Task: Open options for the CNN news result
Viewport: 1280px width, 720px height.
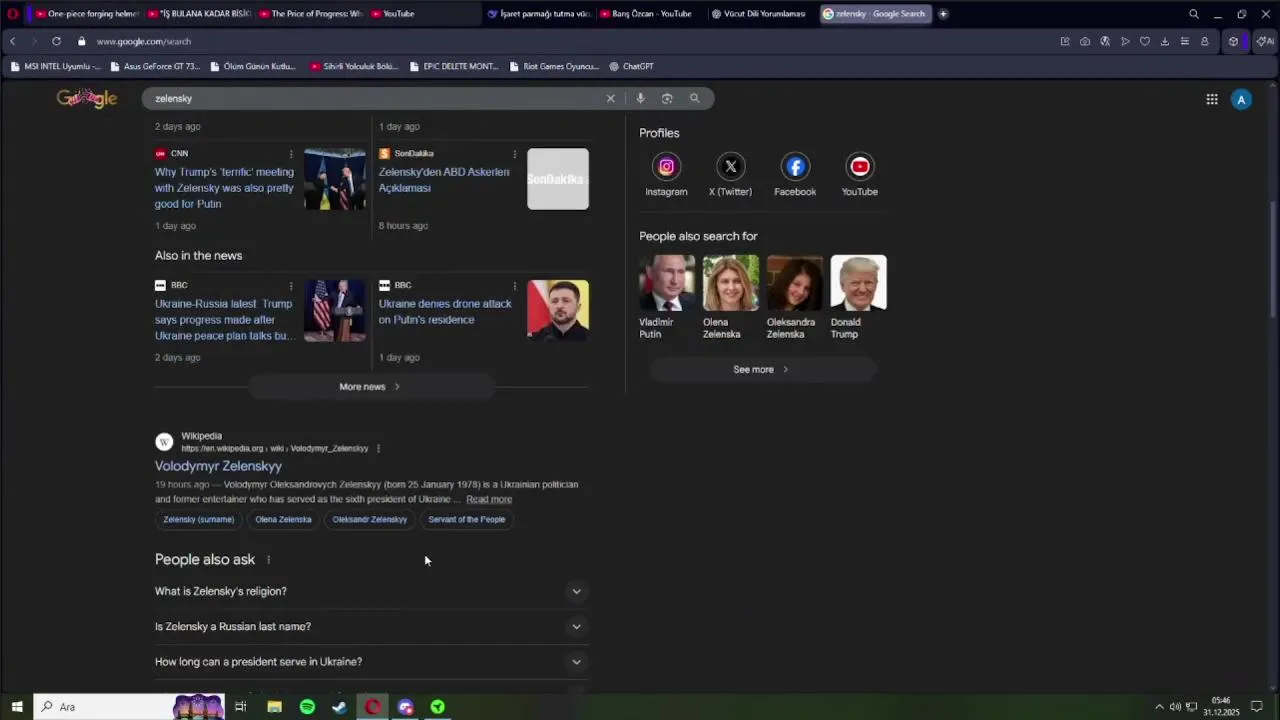Action: coord(291,154)
